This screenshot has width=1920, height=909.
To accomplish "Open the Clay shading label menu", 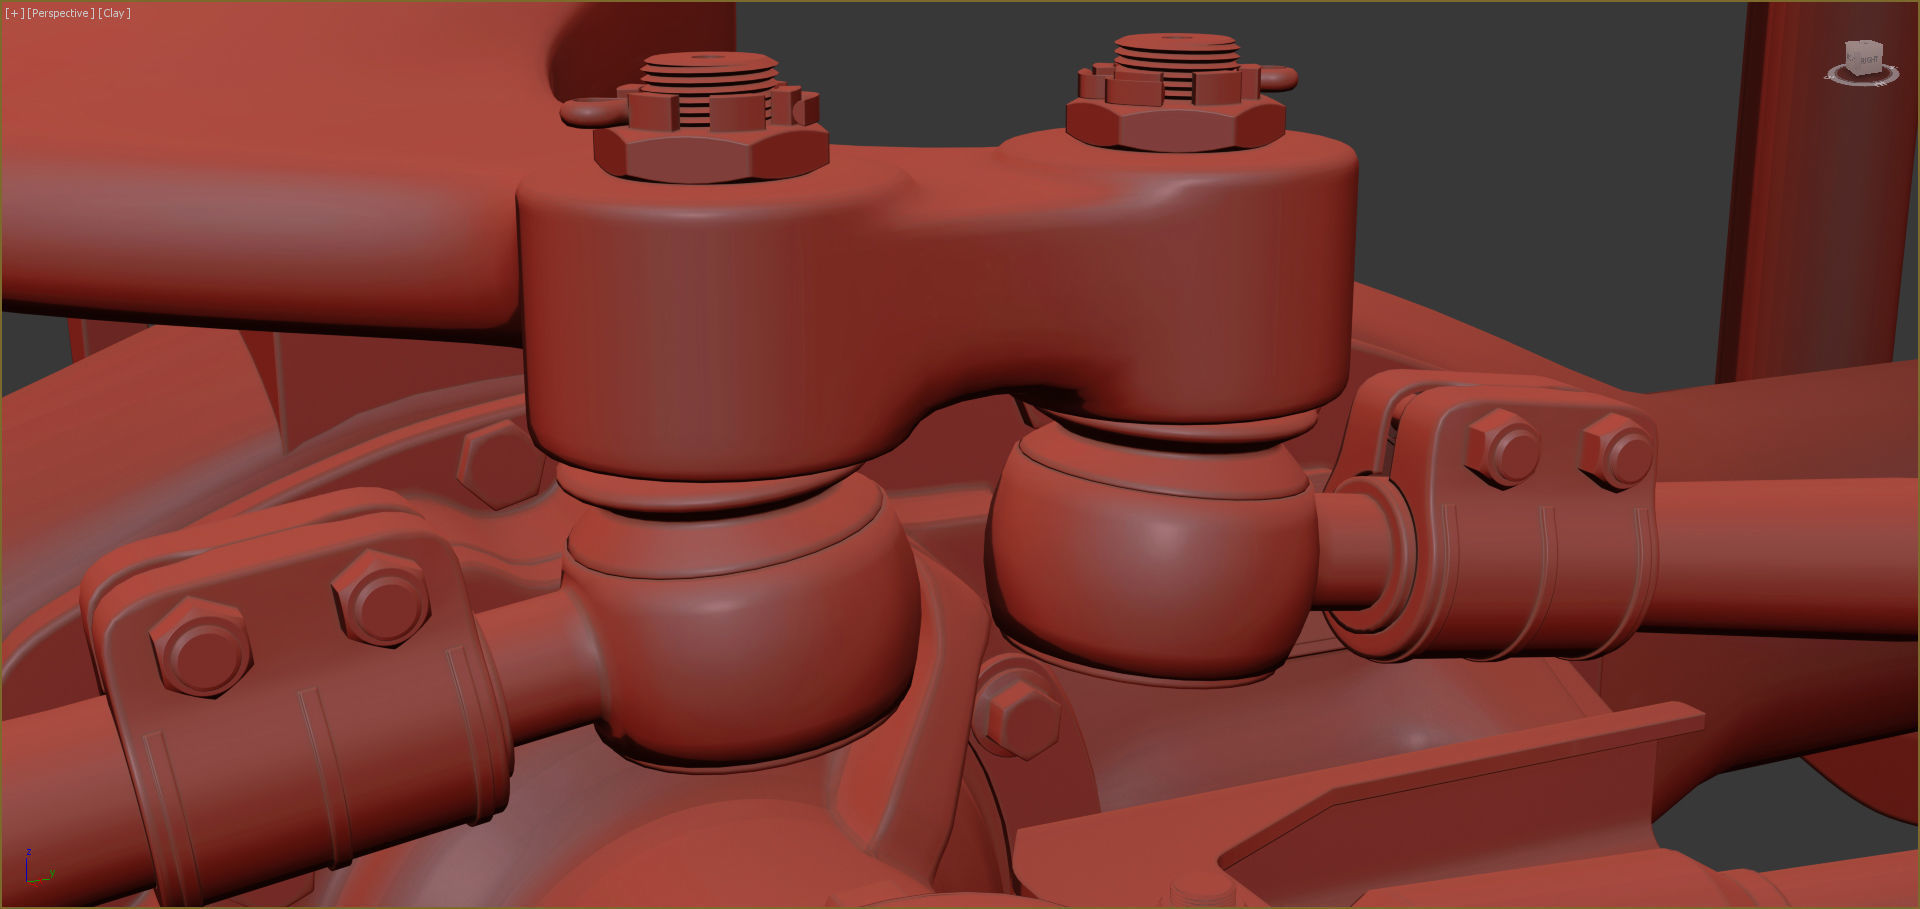I will click(114, 13).
